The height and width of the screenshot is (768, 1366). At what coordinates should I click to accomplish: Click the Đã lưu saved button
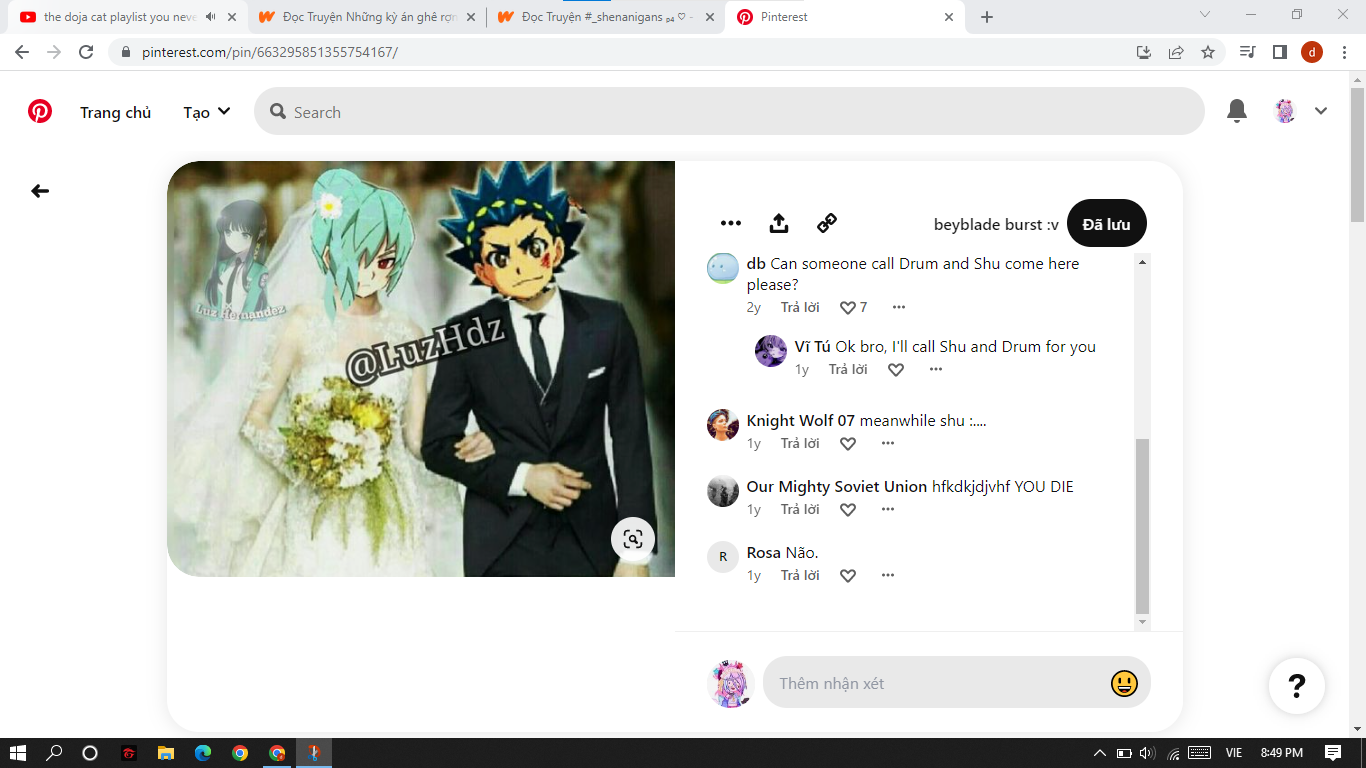(x=1106, y=223)
